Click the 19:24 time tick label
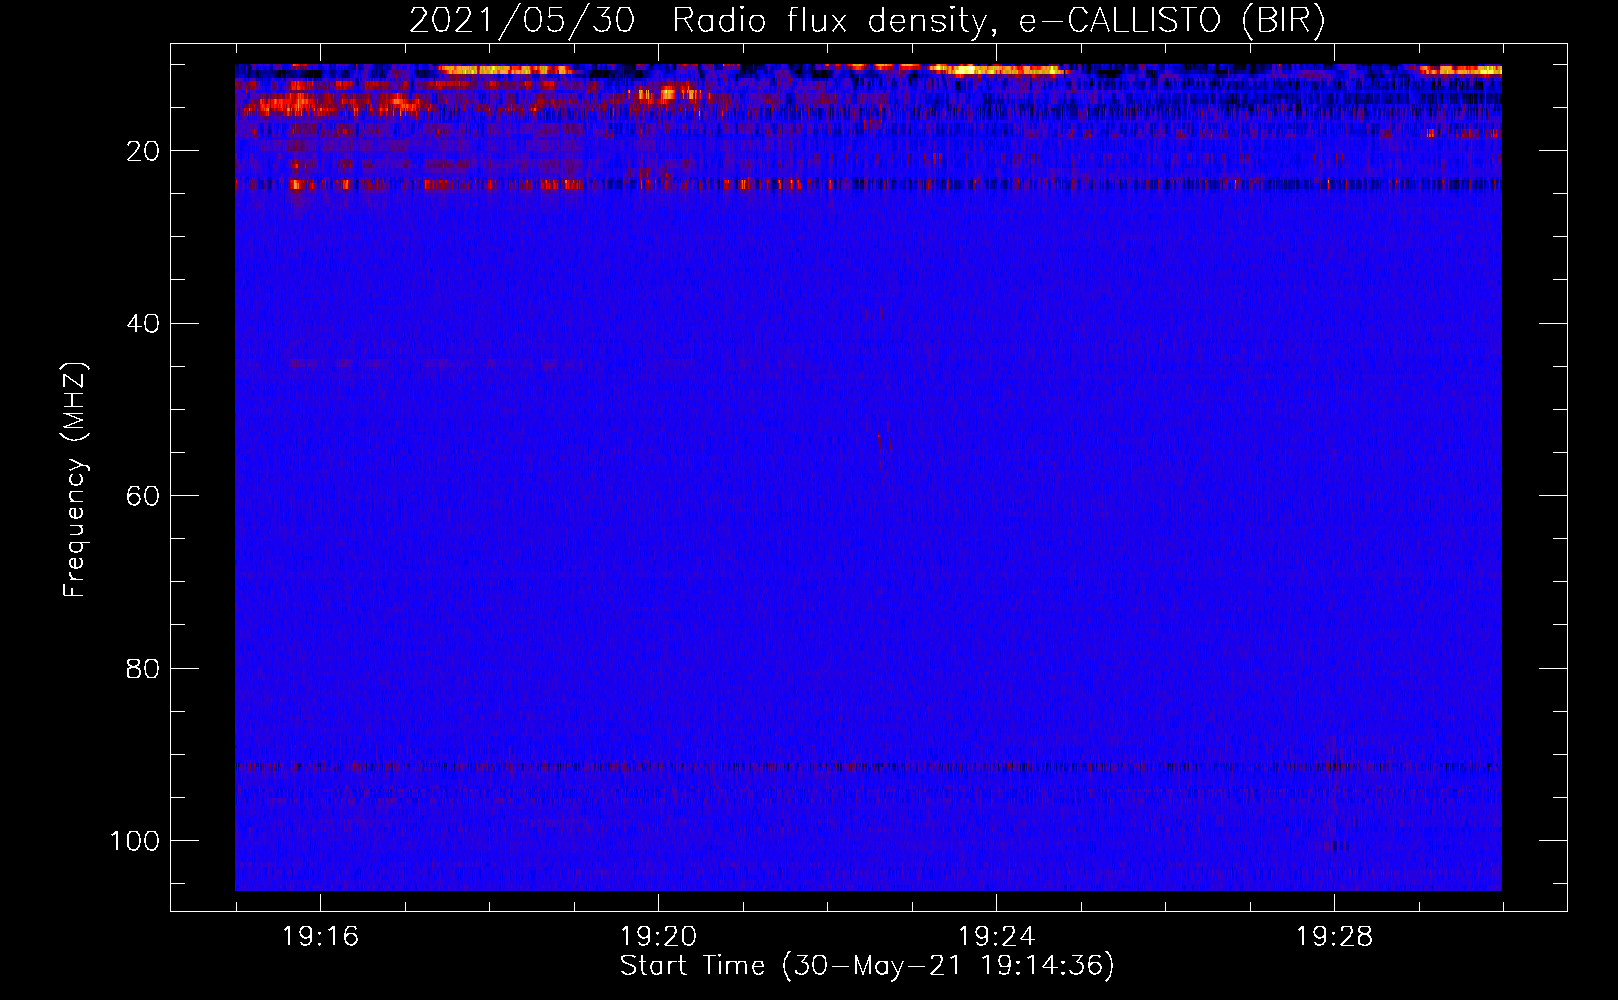 [996, 937]
